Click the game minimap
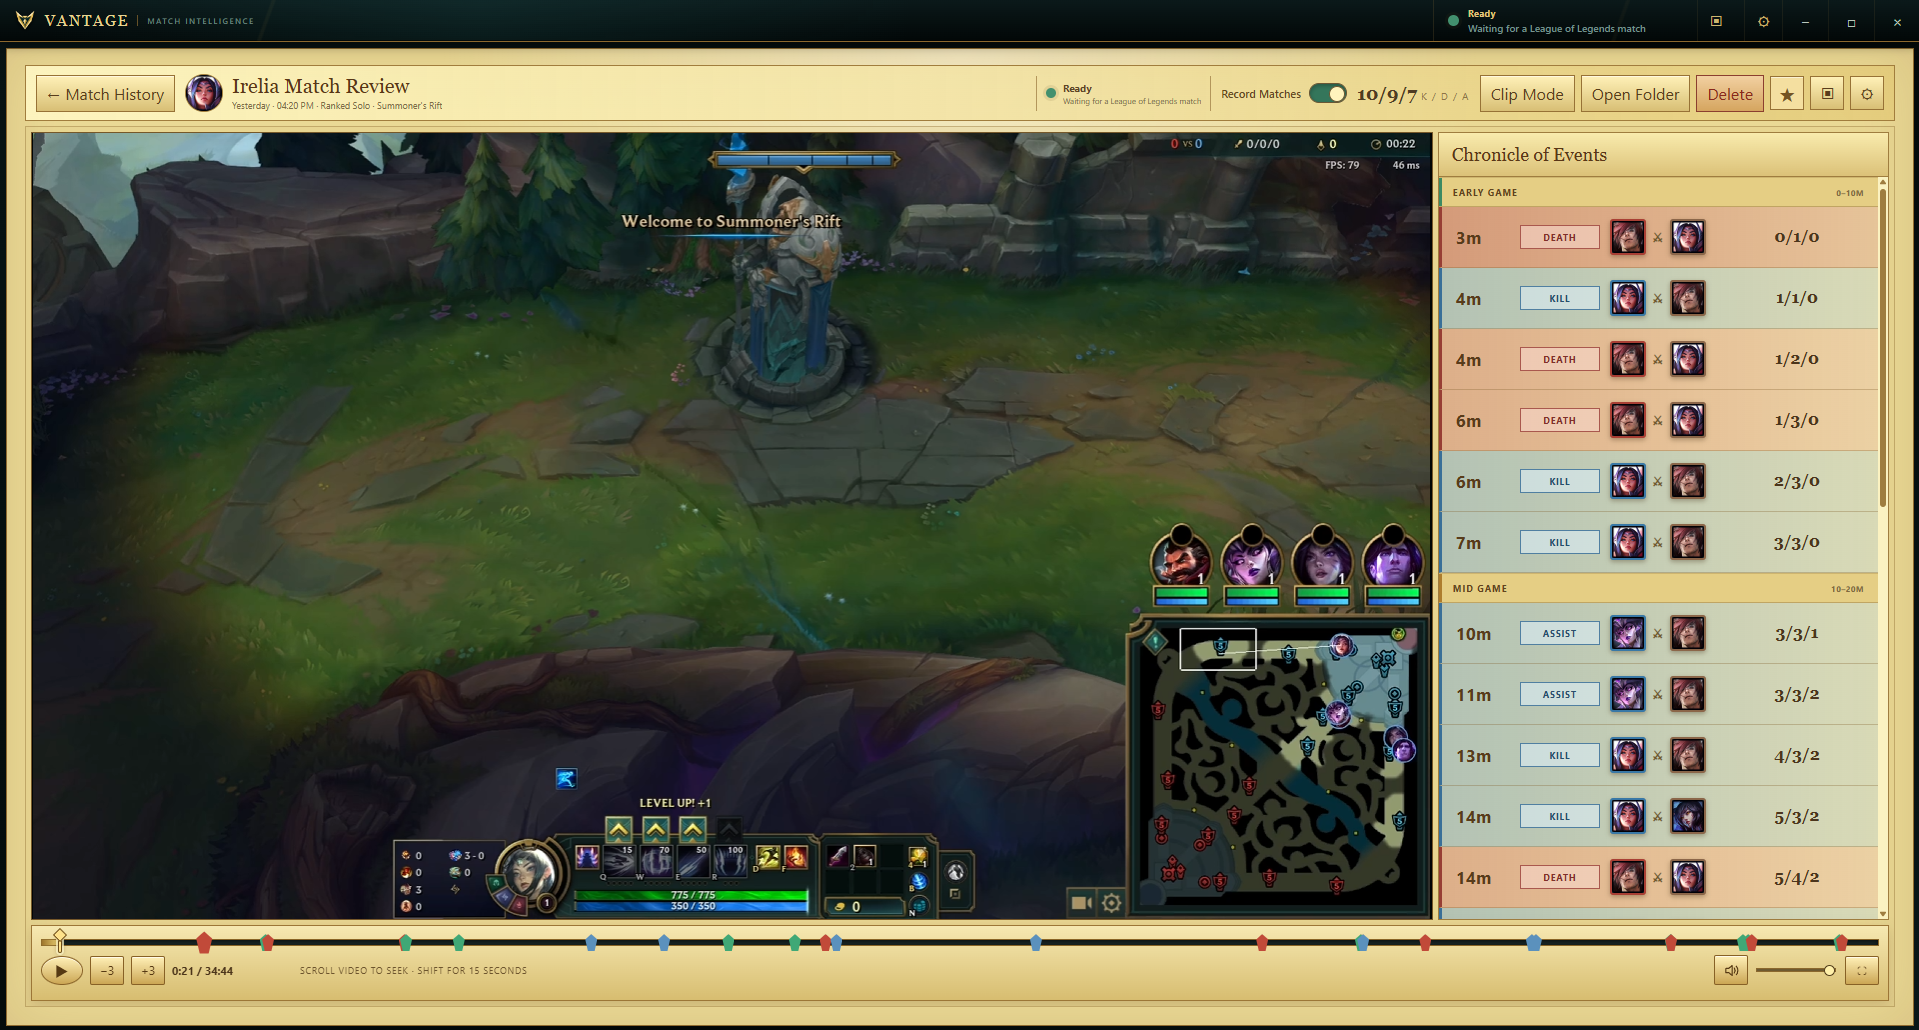This screenshot has height=1030, width=1919. click(1280, 765)
